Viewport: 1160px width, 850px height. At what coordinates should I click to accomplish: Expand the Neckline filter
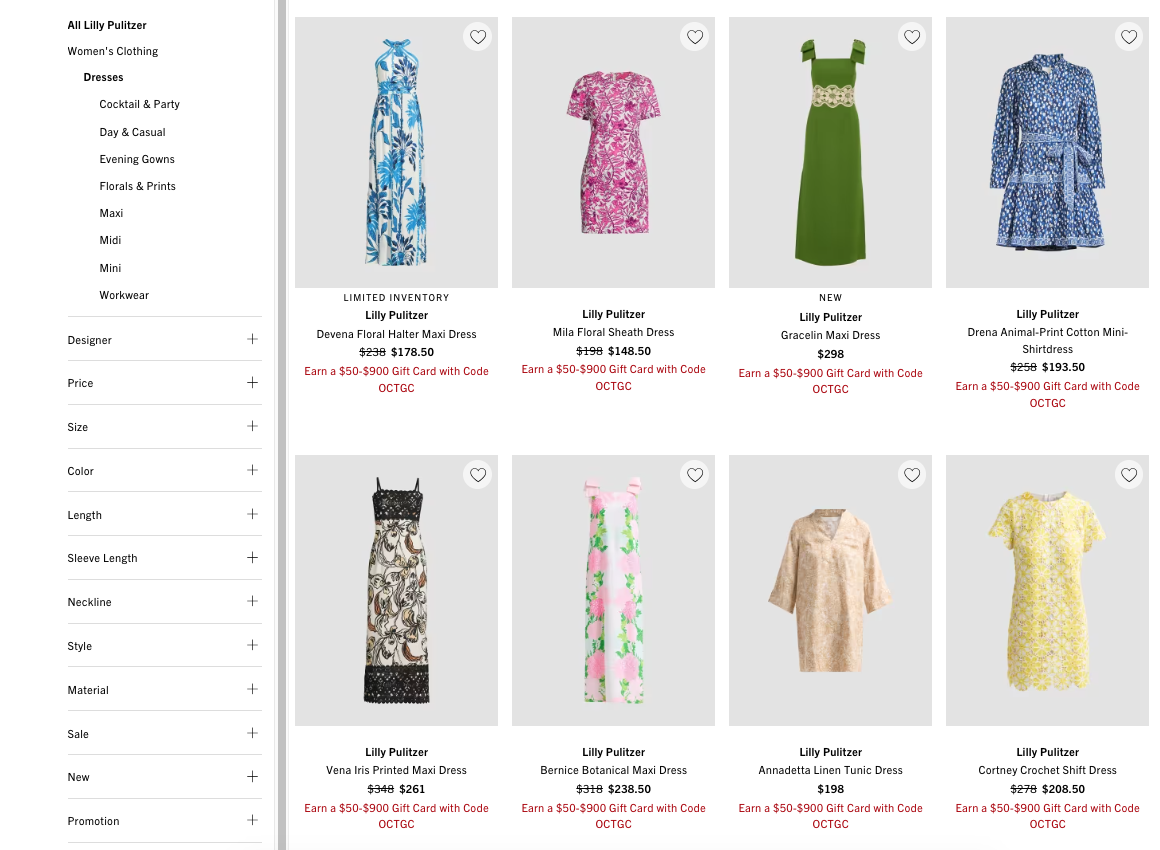point(164,602)
